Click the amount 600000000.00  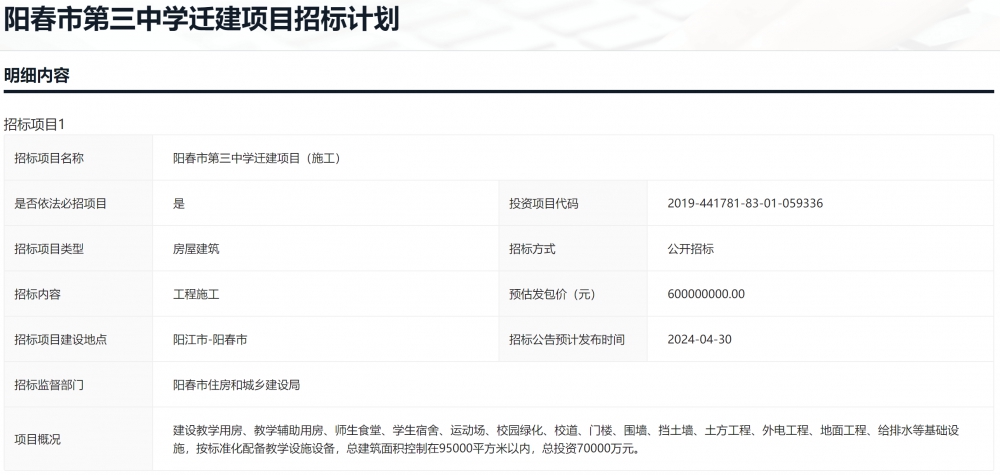706,295
